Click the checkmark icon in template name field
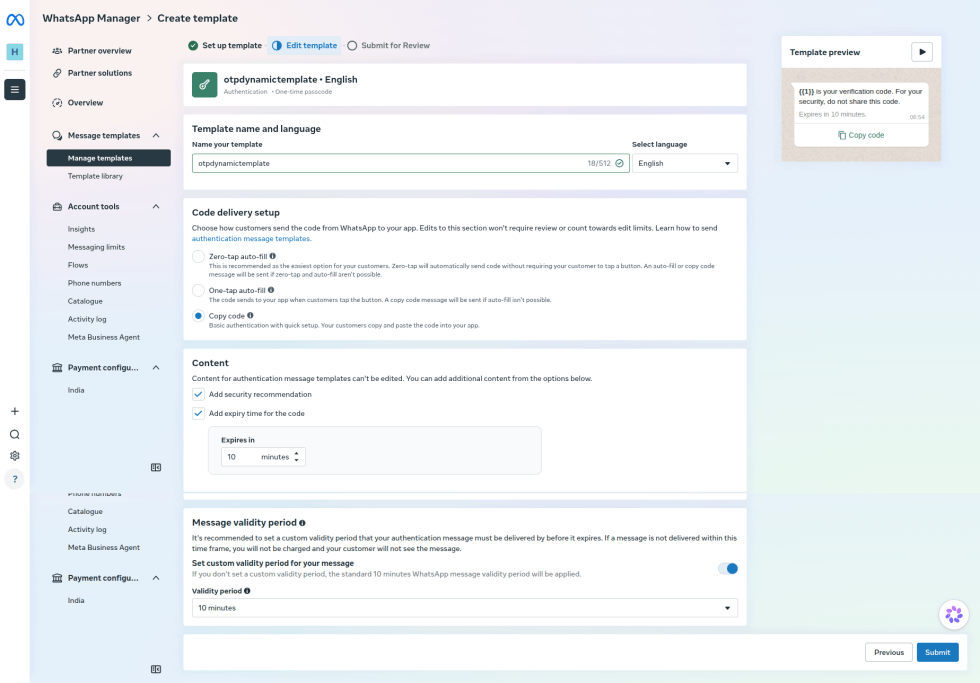980x683 pixels. click(x=619, y=163)
